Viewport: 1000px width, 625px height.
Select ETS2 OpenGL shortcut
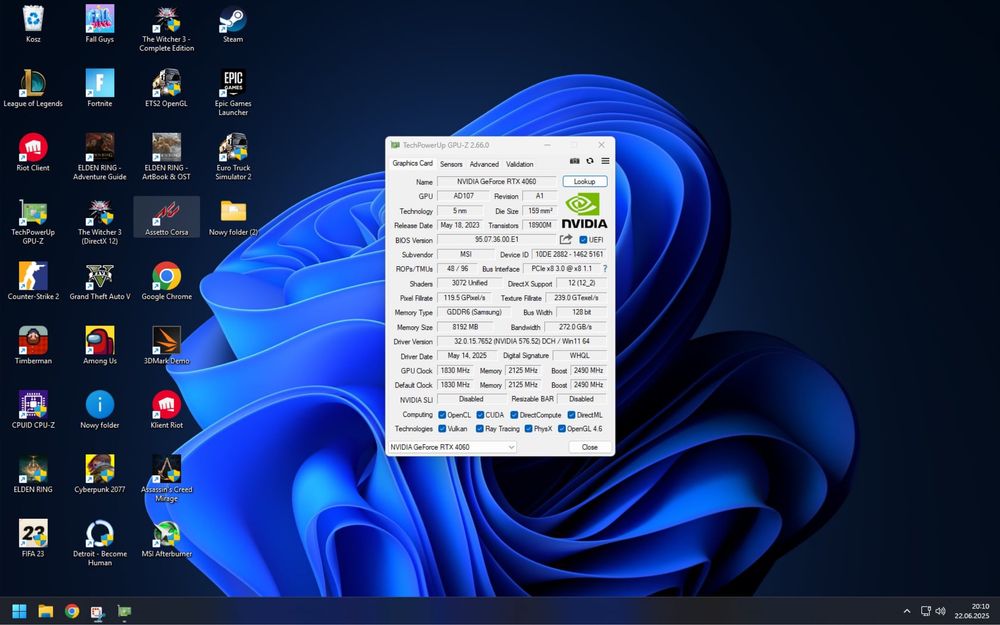[x=166, y=89]
